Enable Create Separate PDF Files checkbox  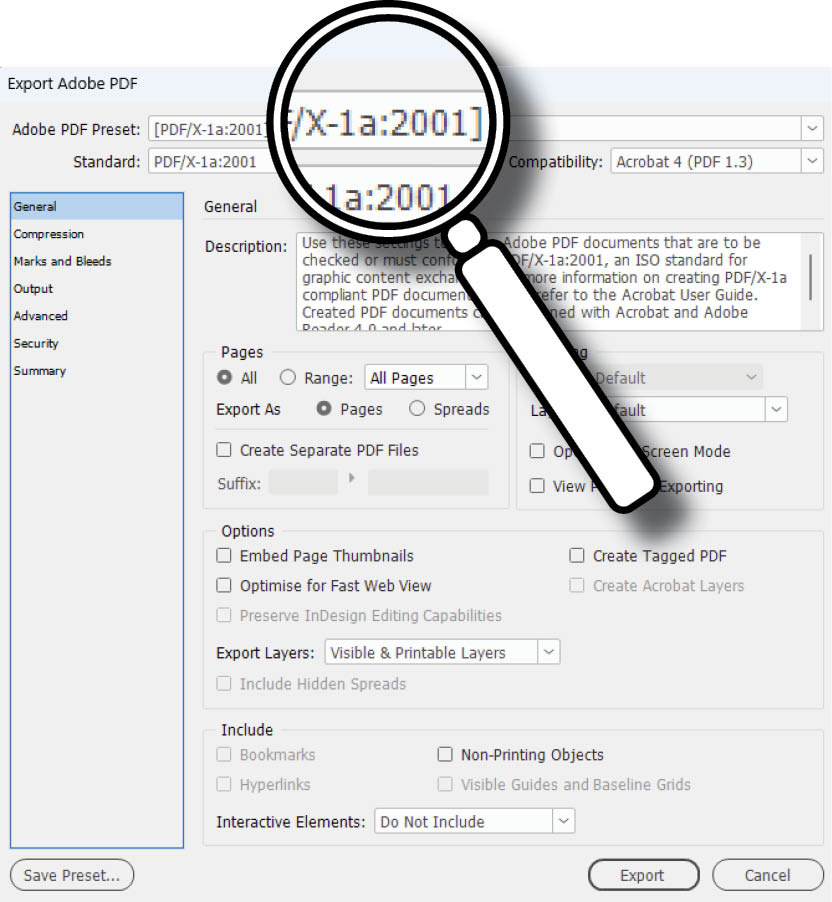(224, 449)
